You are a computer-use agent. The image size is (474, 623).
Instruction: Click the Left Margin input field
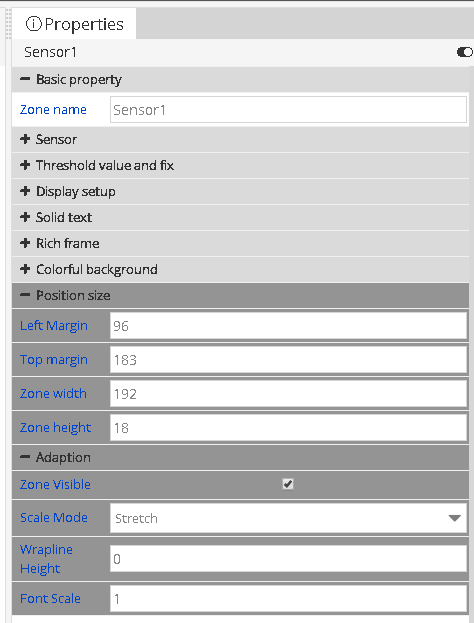point(288,326)
